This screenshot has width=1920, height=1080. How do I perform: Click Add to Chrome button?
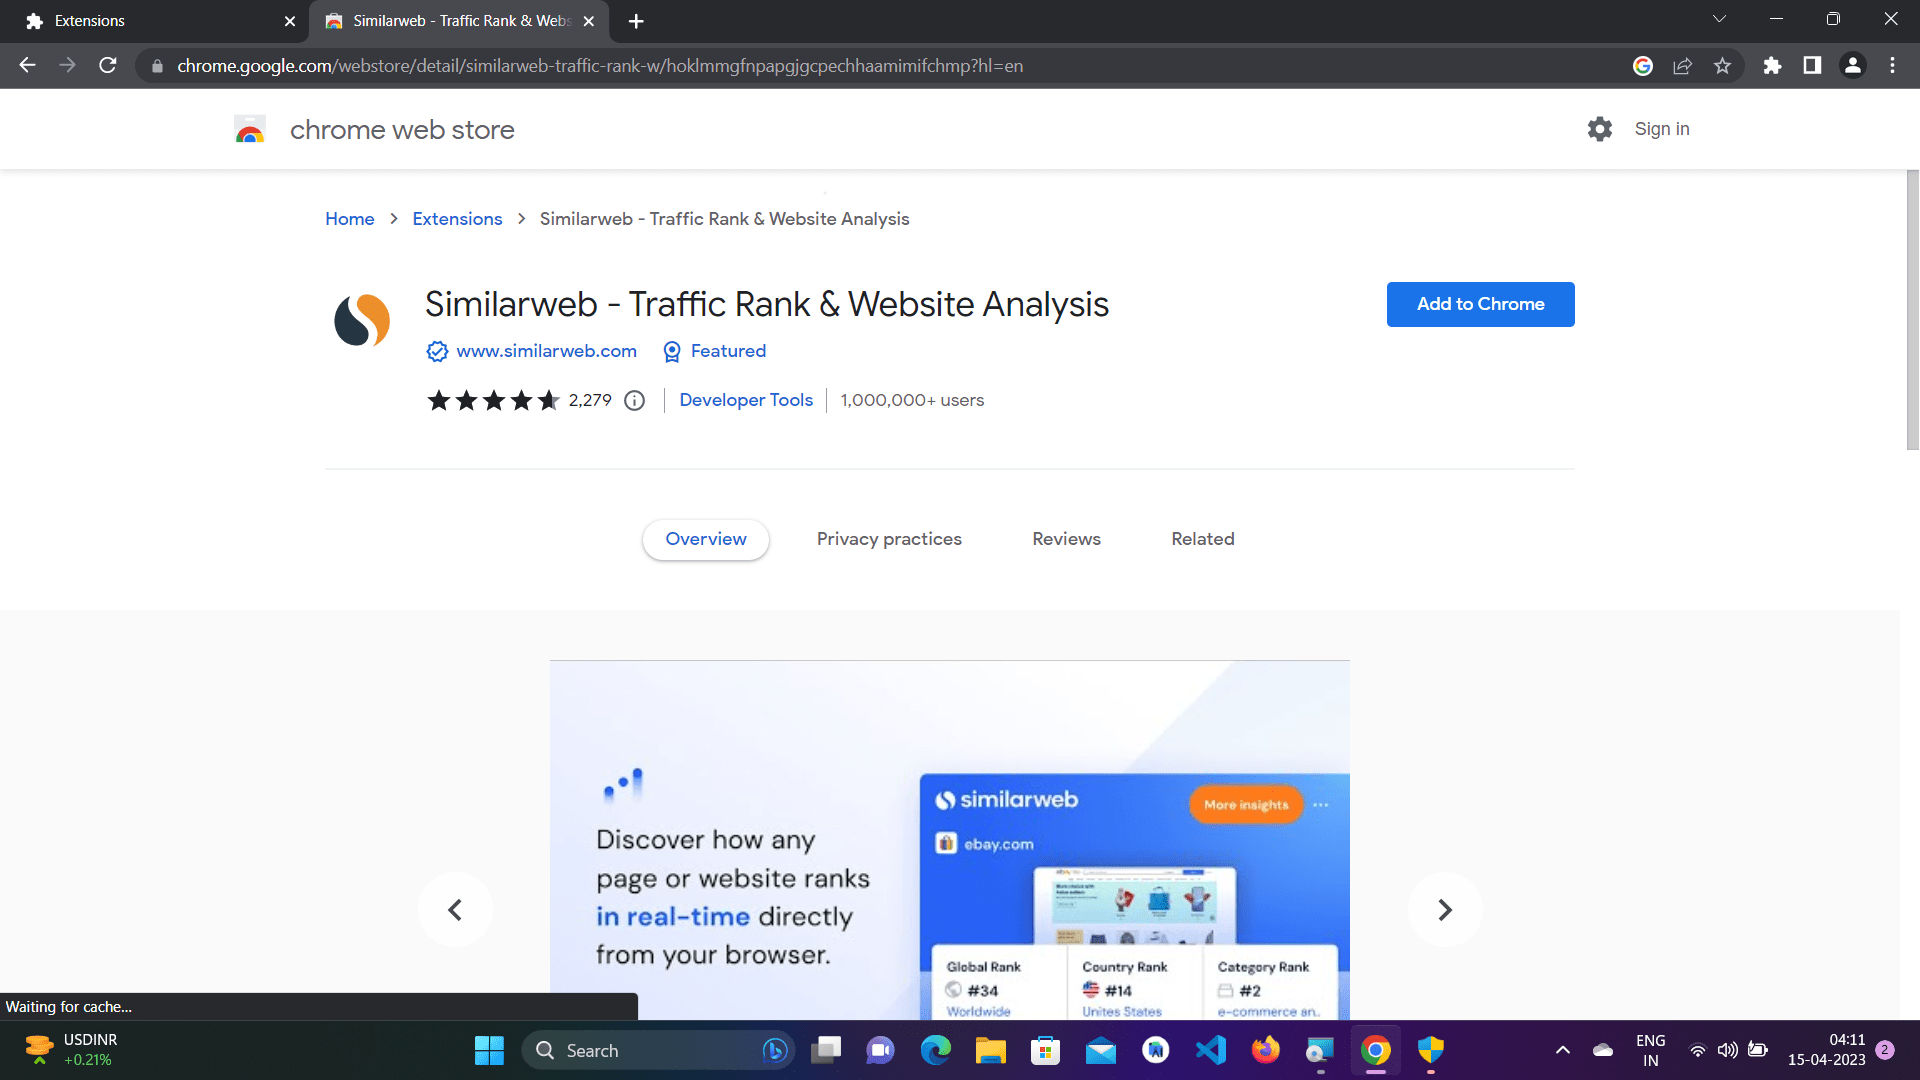(x=1480, y=304)
